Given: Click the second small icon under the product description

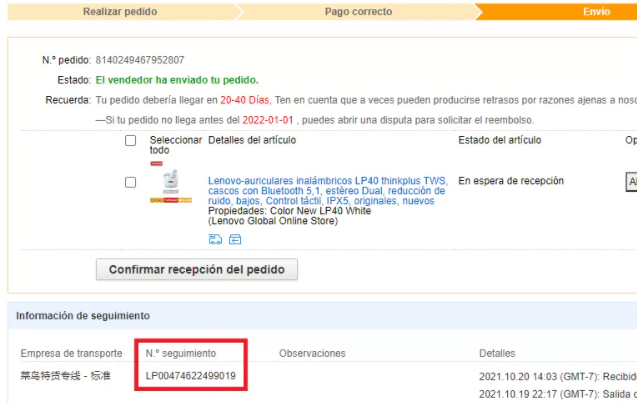Looking at the screenshot, I should coord(235,239).
